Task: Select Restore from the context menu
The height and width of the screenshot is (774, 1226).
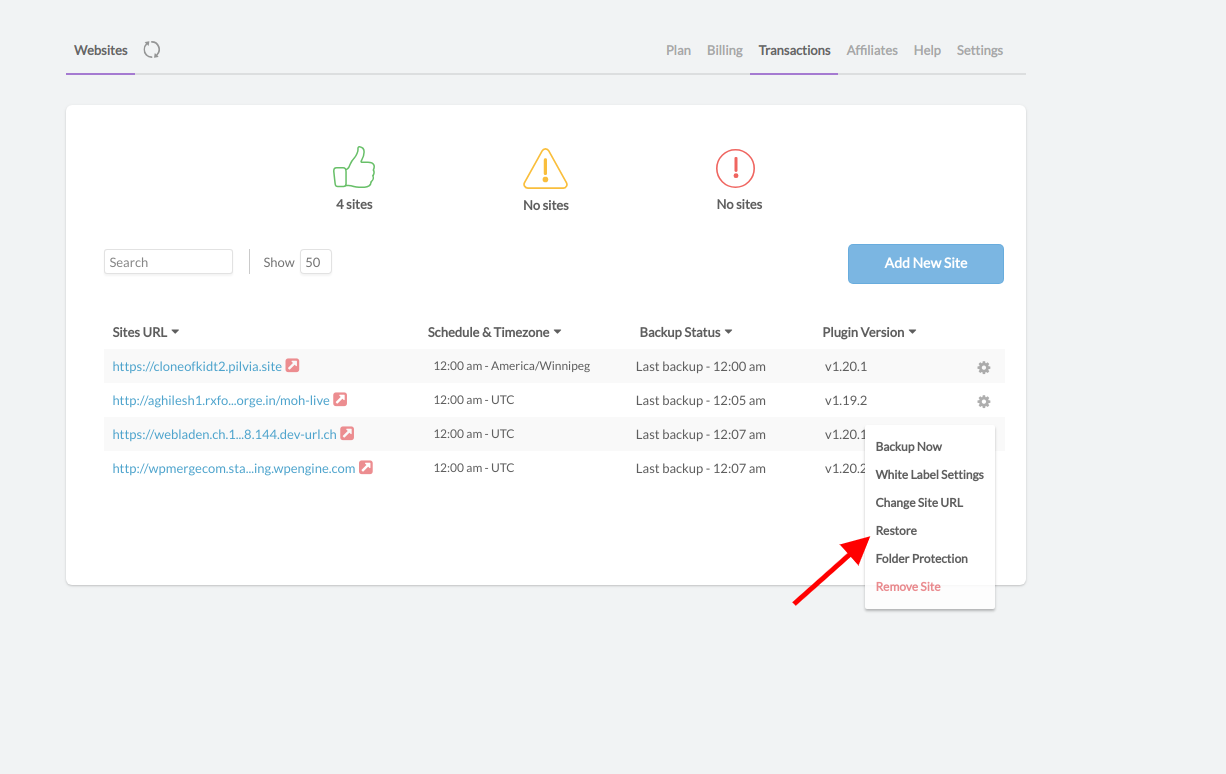Action: tap(896, 530)
